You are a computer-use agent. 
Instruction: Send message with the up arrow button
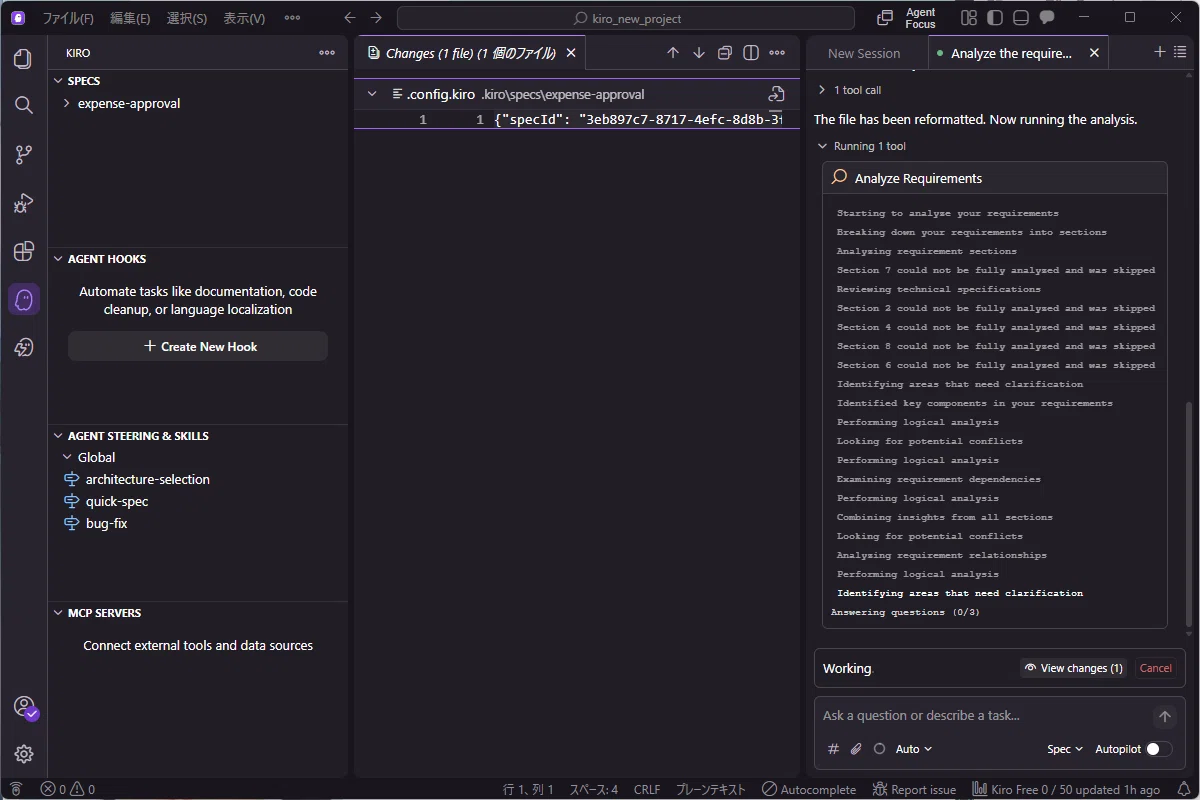coord(1164,717)
